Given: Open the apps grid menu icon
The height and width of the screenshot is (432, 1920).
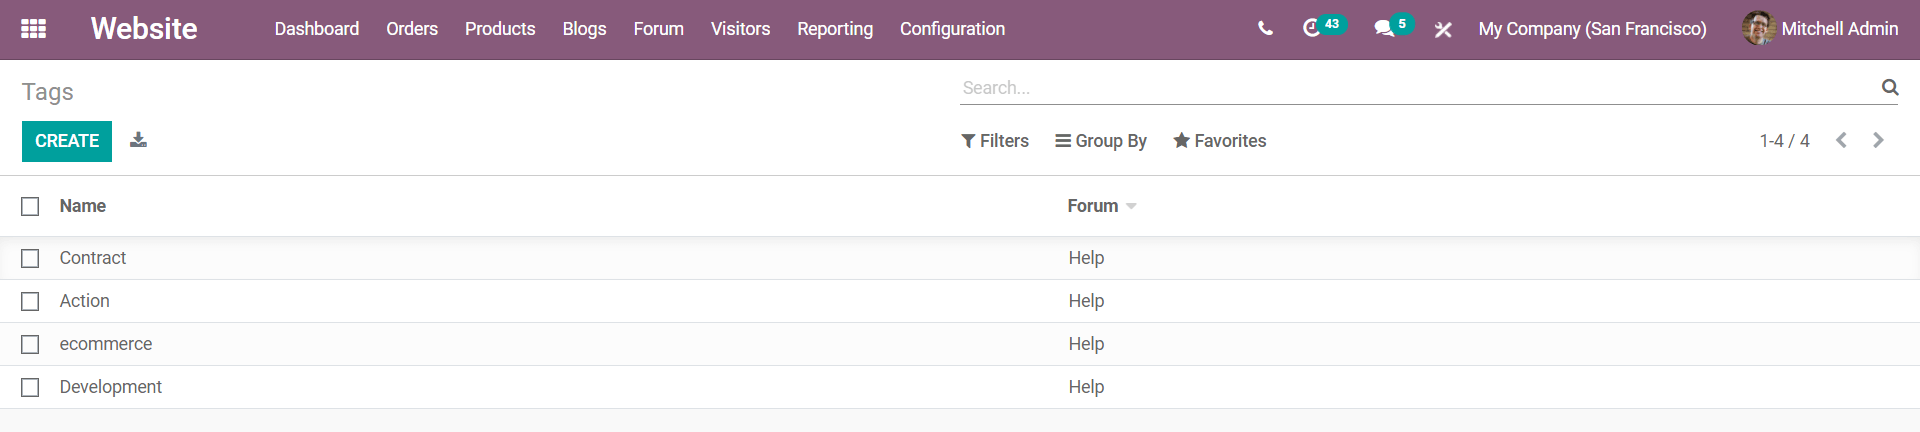Looking at the screenshot, I should coord(34,29).
